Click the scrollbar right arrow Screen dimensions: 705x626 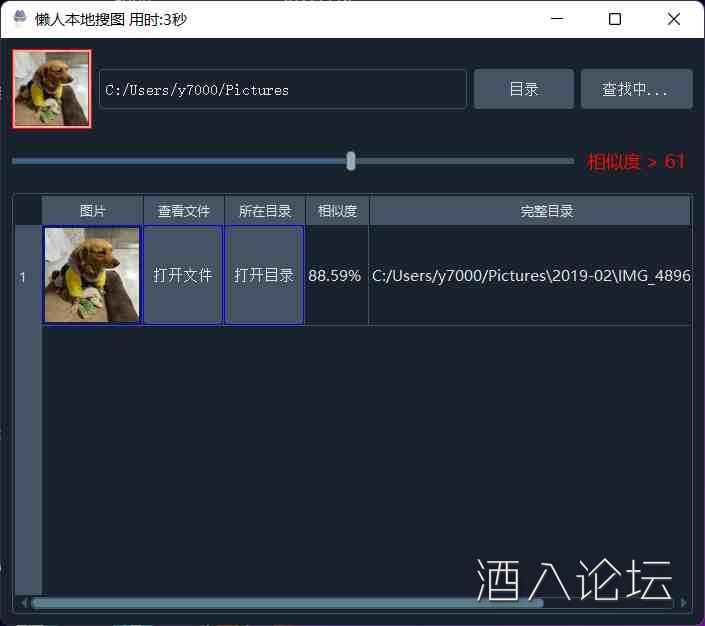pos(683,603)
